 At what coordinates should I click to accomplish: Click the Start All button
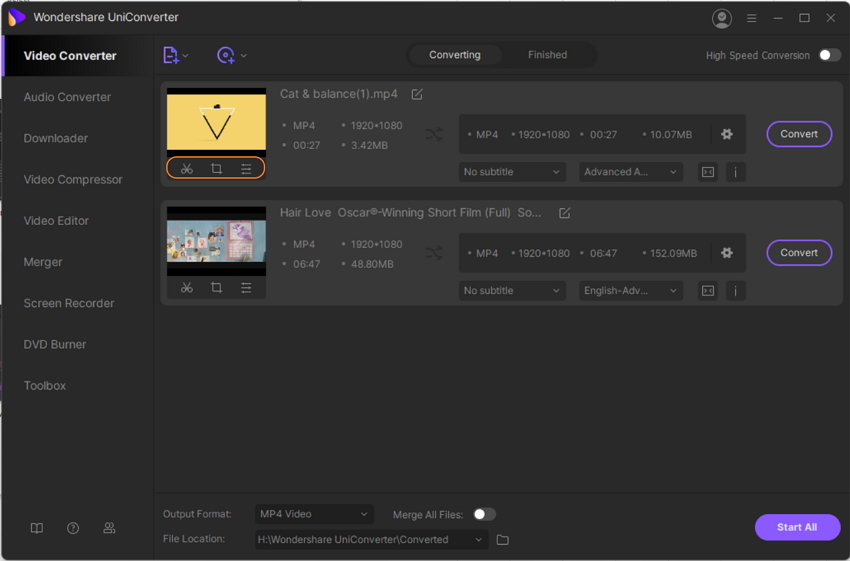tap(797, 527)
